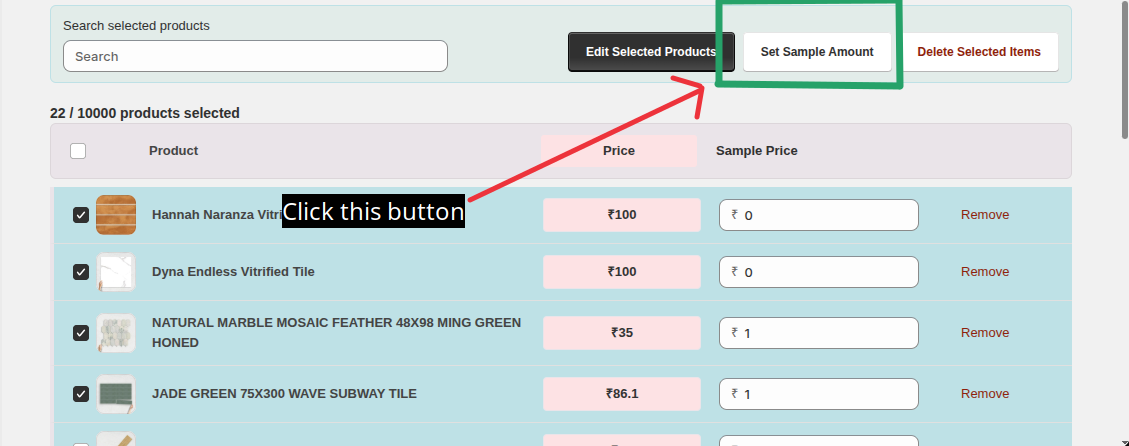The width and height of the screenshot is (1129, 446).
Task: Click the JADE GREEN 75X300 WAVE SUBWAY TILE name
Action: tap(284, 393)
